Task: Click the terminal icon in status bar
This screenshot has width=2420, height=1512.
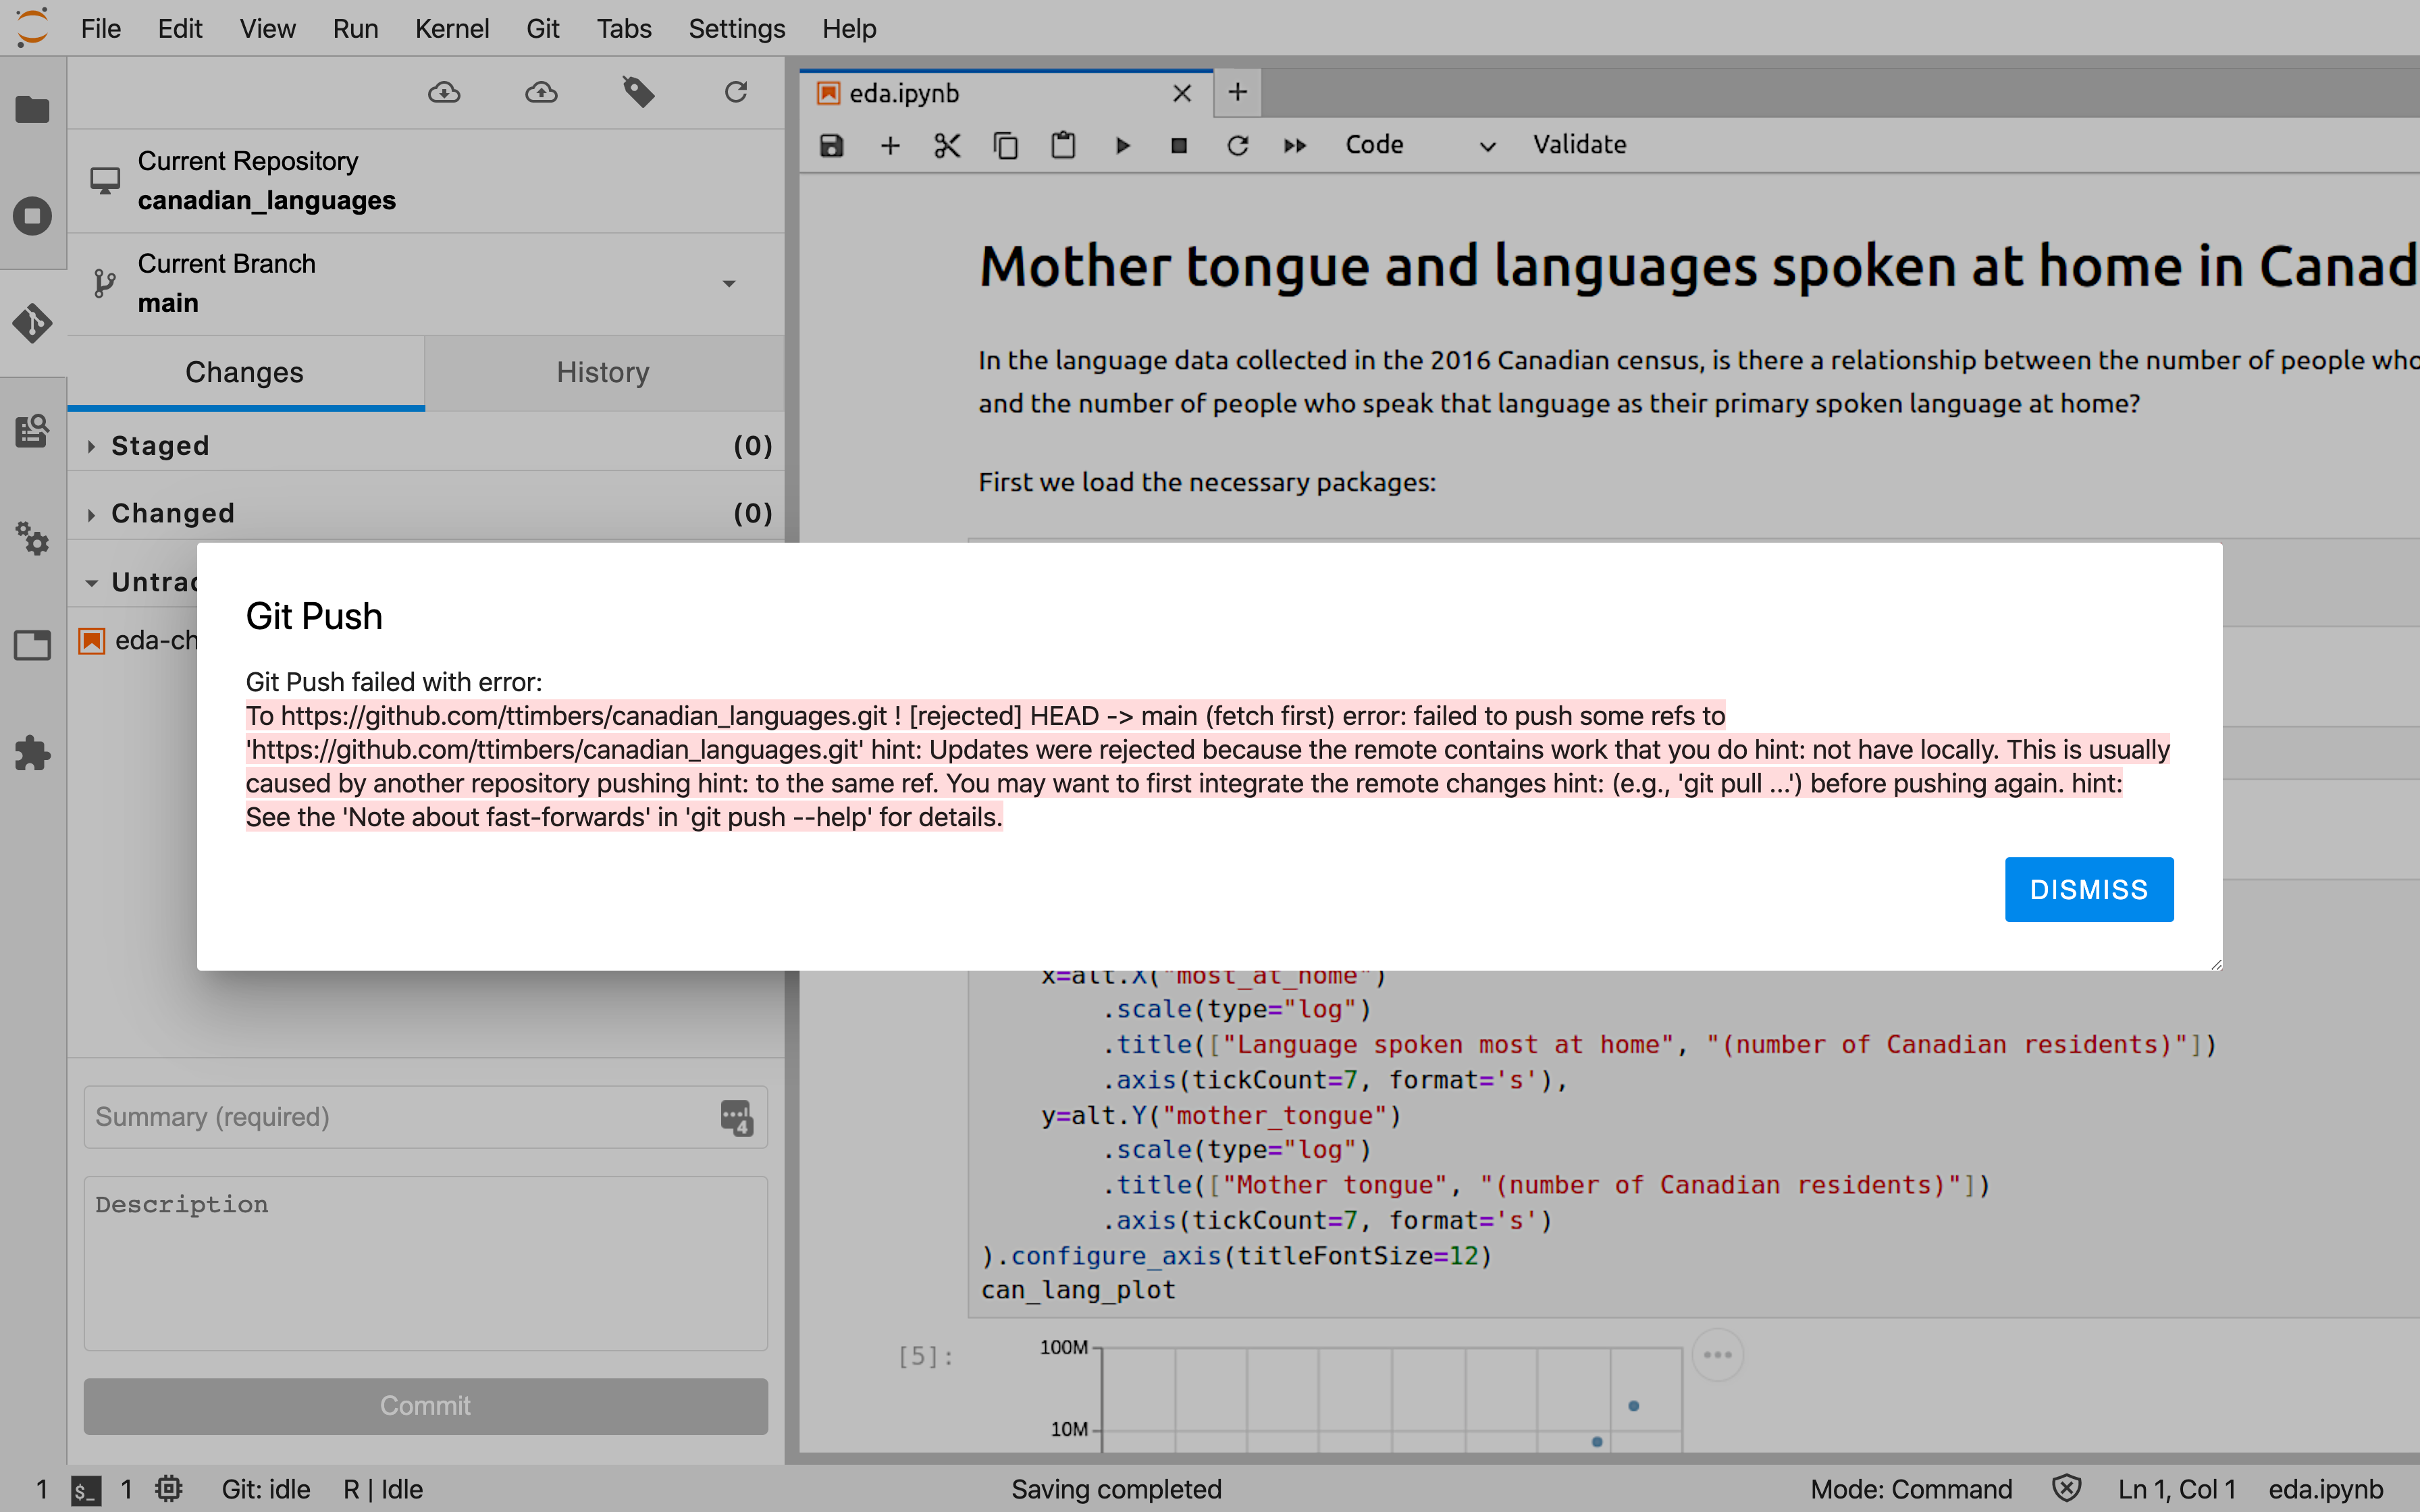Action: point(86,1490)
